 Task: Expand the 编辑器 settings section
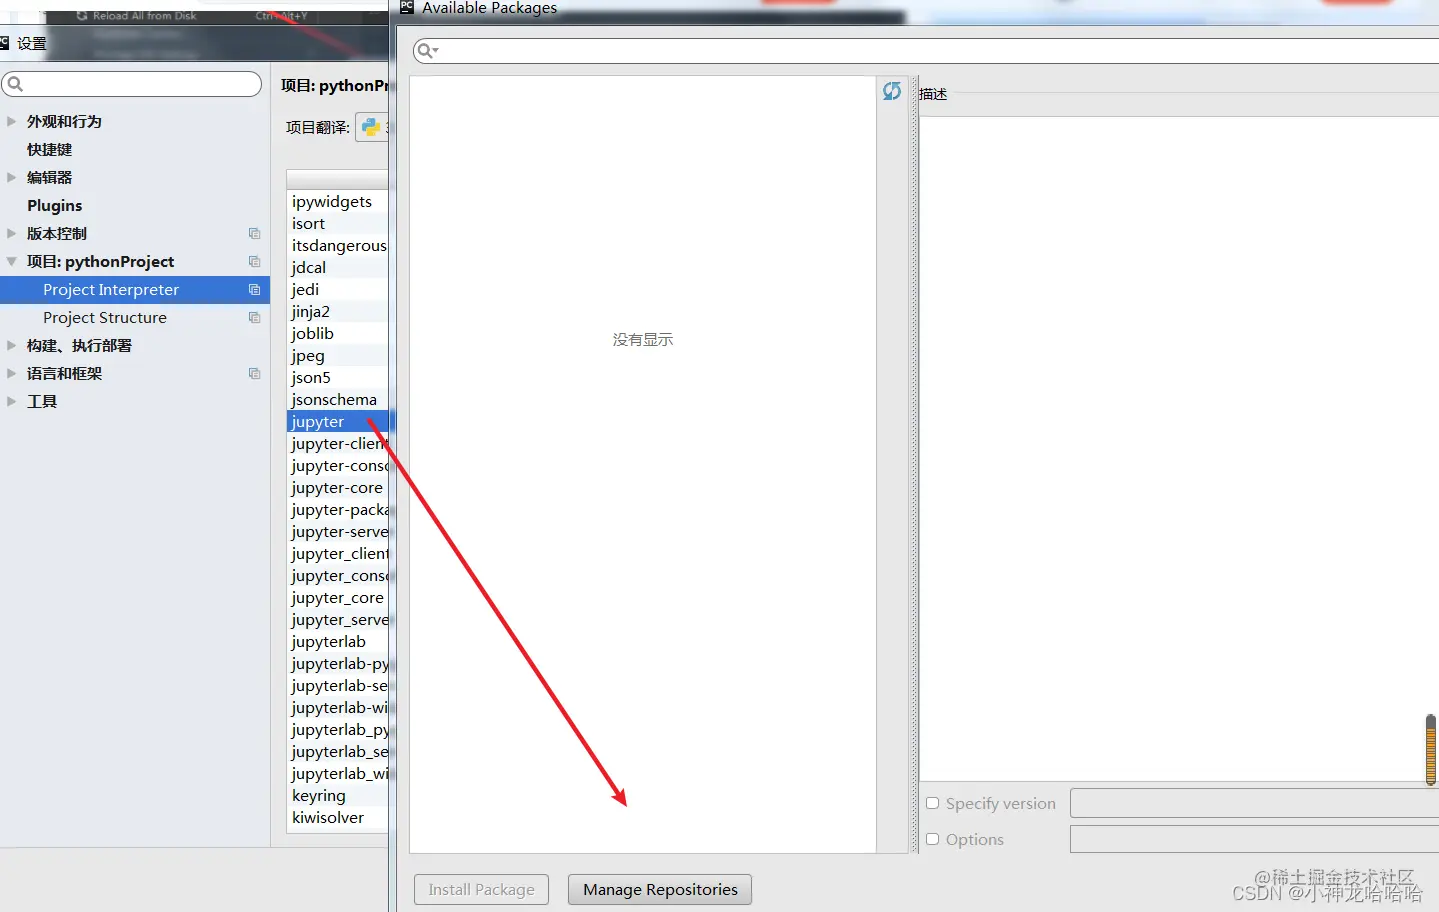11,177
